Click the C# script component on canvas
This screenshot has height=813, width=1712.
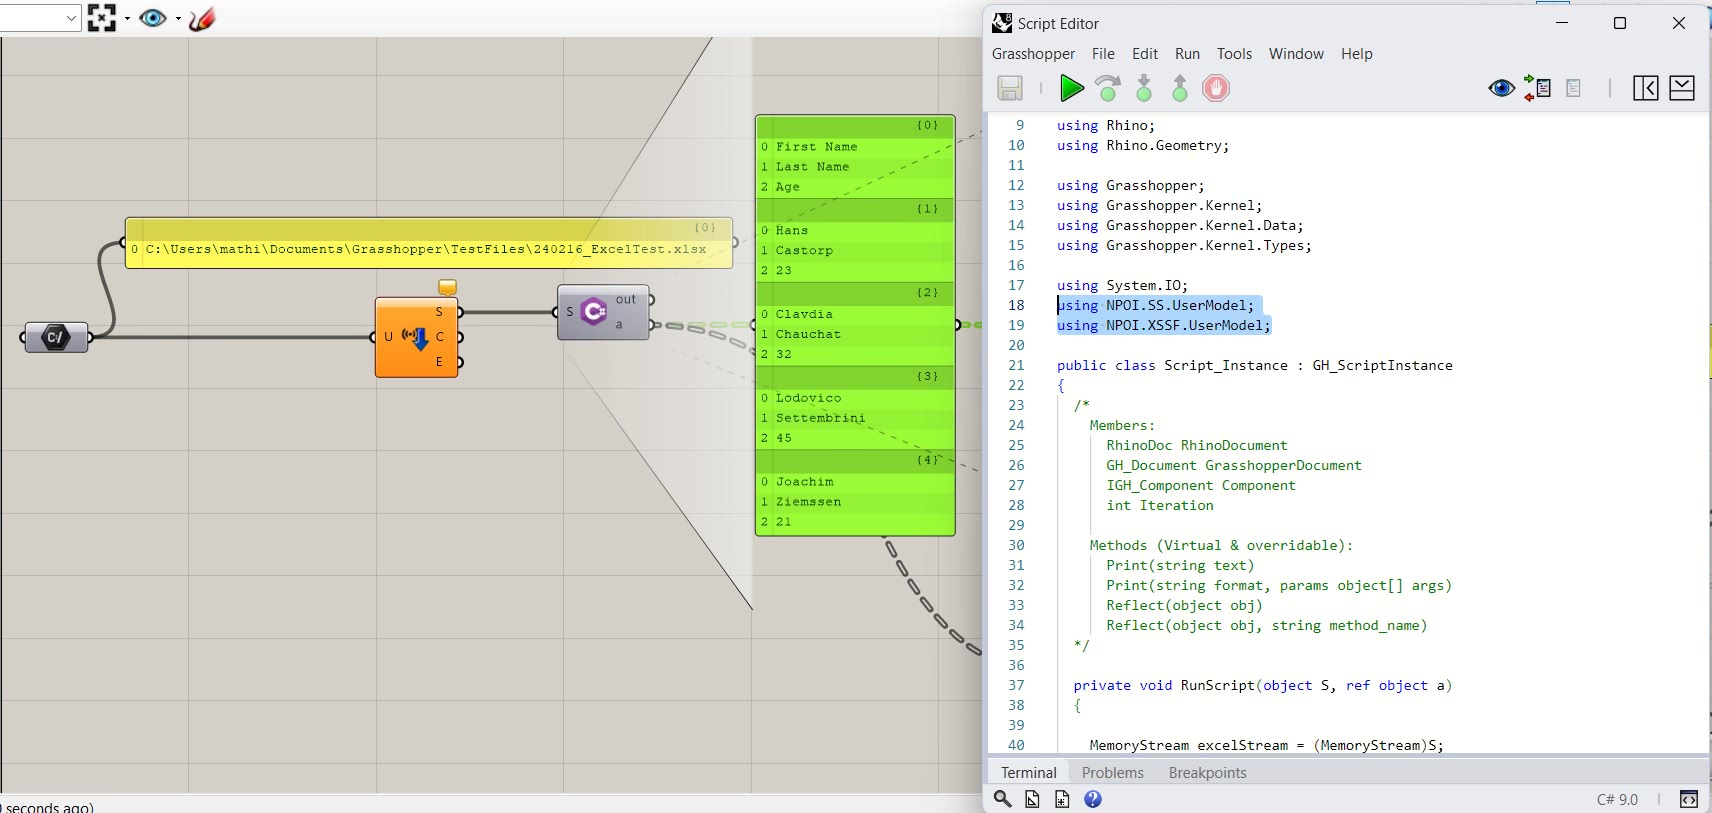coord(595,312)
